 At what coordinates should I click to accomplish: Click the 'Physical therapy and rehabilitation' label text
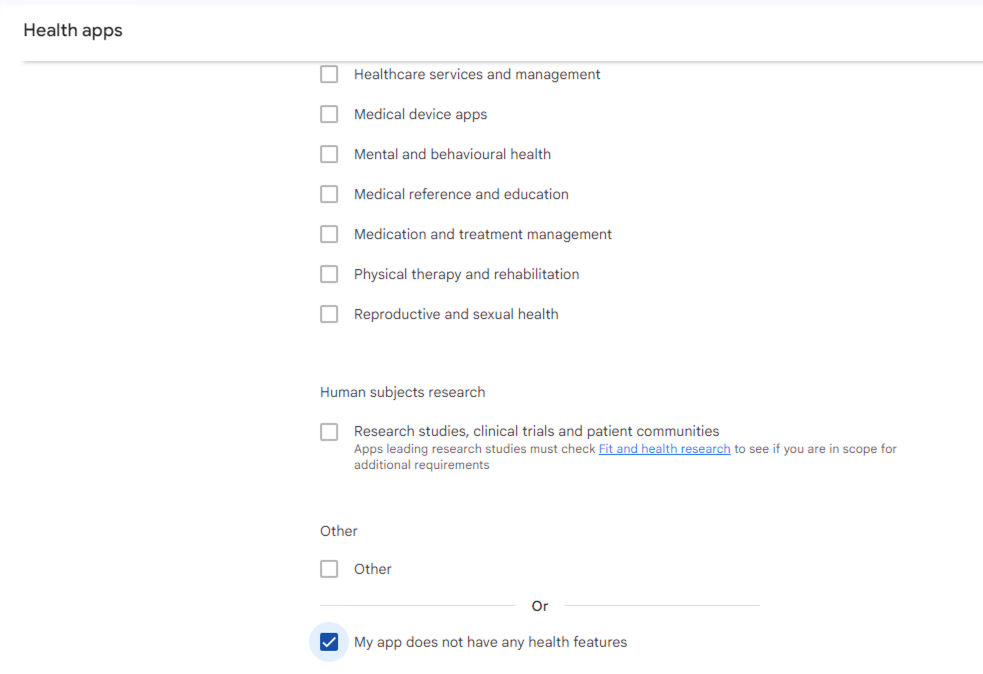[x=466, y=274]
